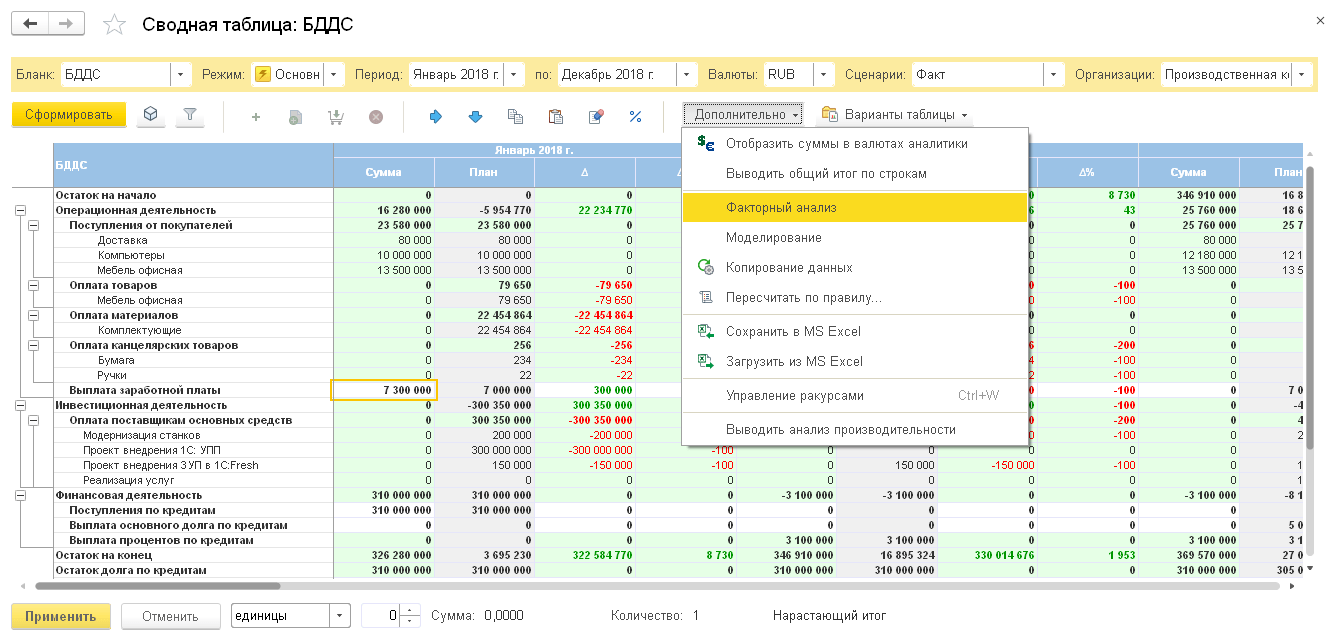1336x641 pixels.
Task: Collapse the Инвестиционная деятельность row group
Action: tap(19, 405)
